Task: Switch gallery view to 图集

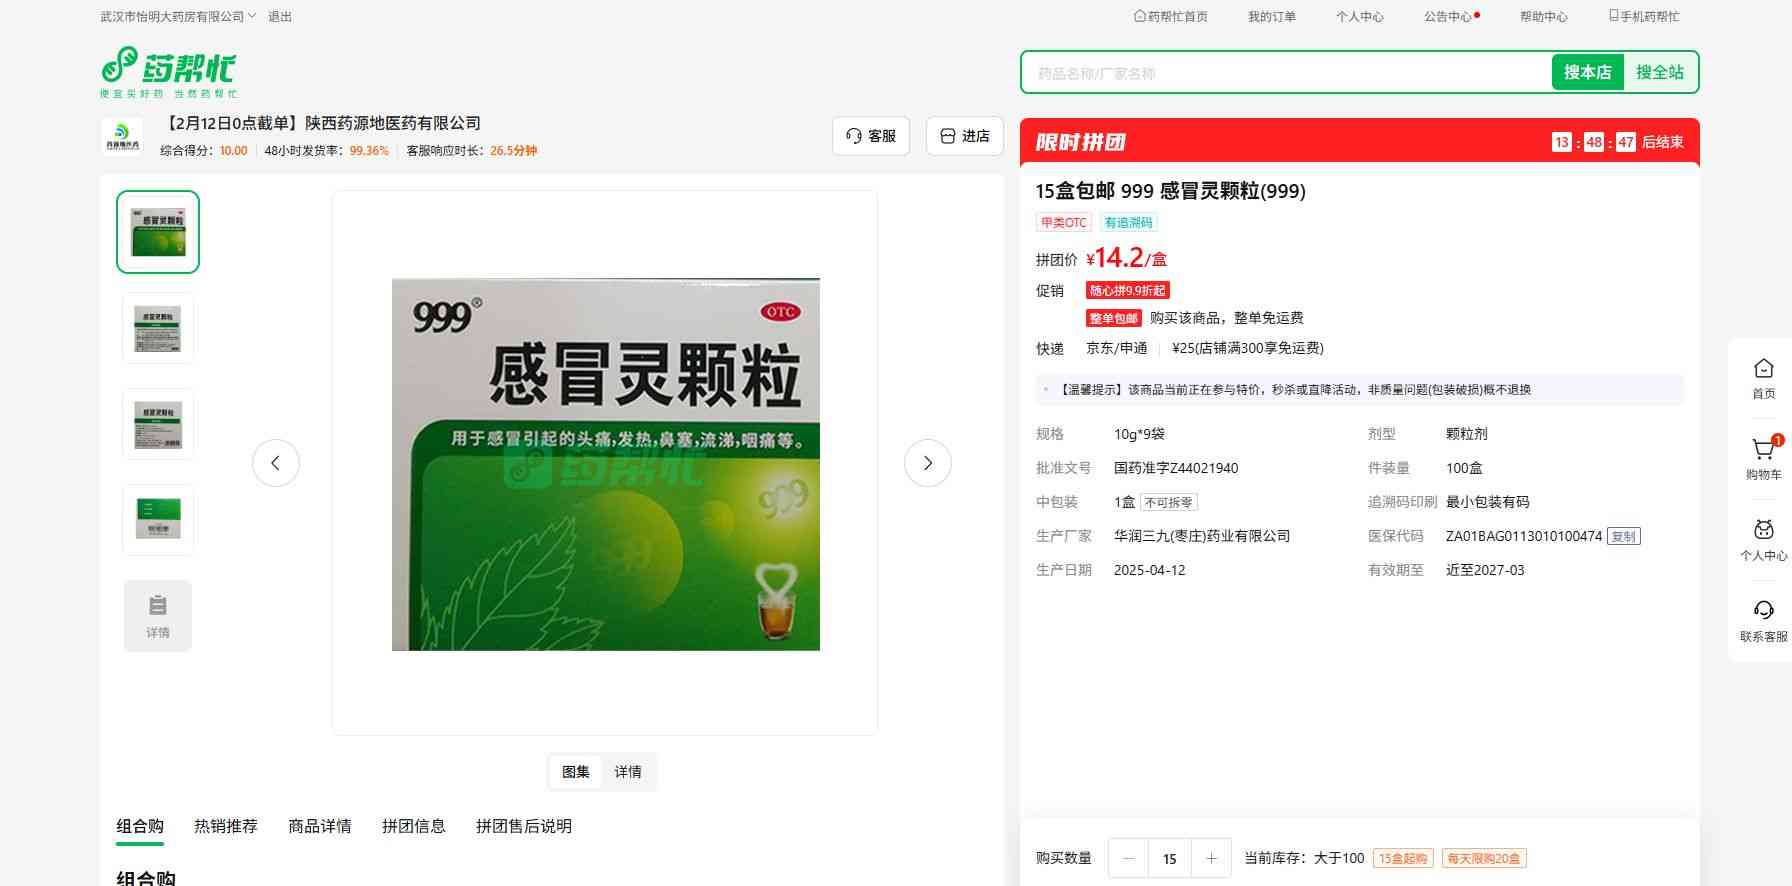Action: point(576,772)
